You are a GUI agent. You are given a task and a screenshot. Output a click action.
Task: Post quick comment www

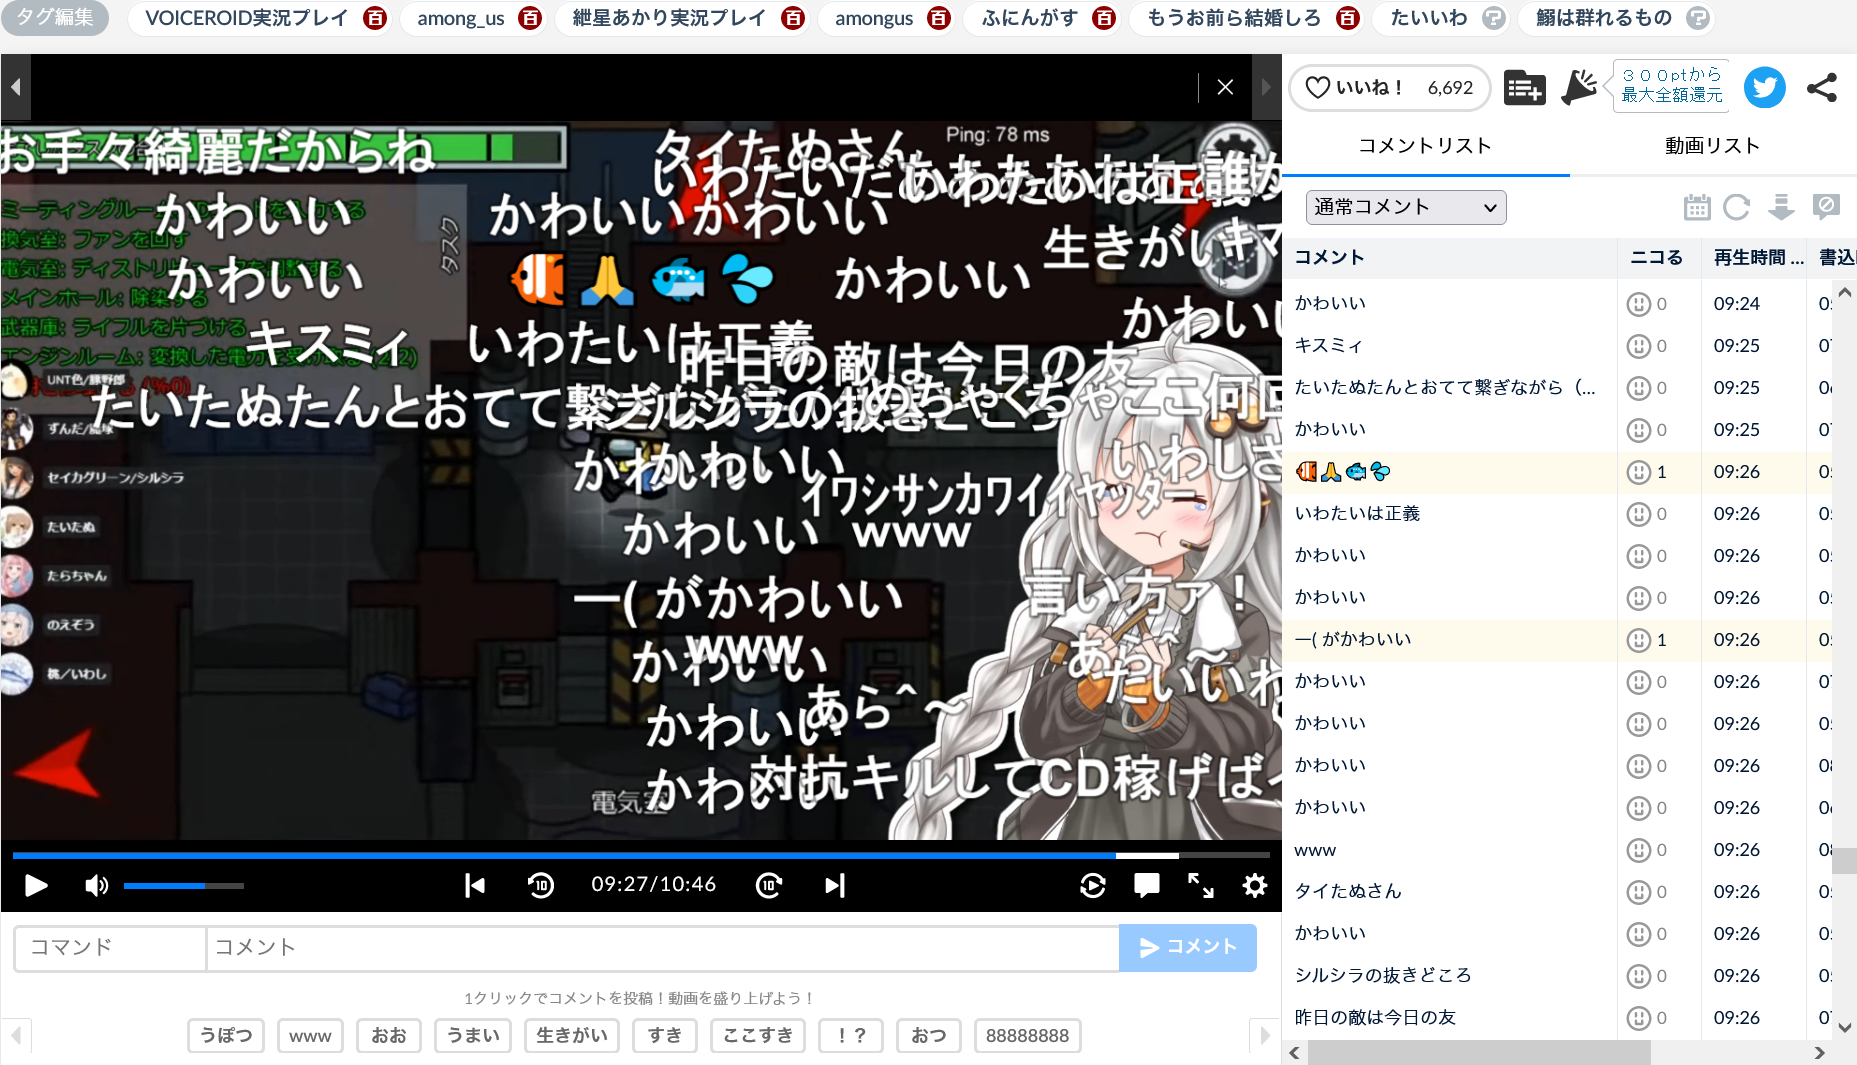pos(310,1036)
